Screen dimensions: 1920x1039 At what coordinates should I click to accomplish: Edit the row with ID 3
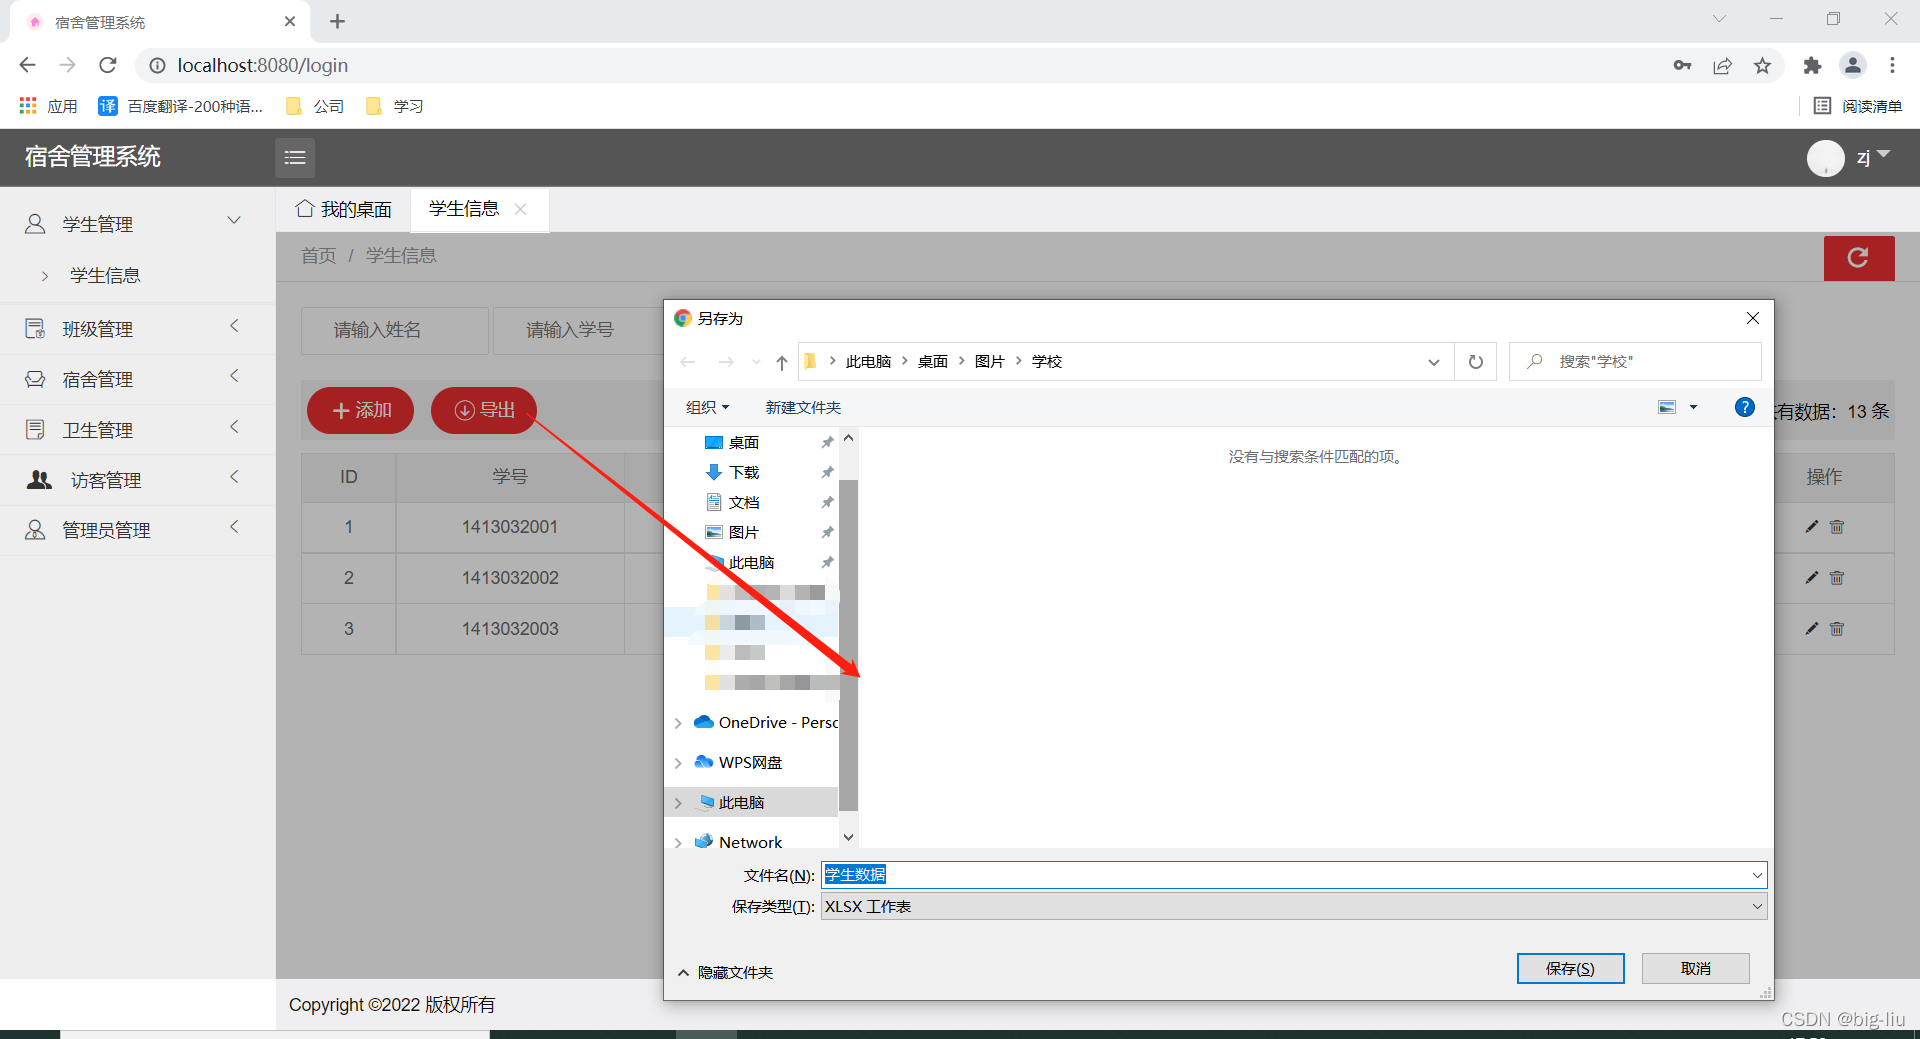(1811, 629)
